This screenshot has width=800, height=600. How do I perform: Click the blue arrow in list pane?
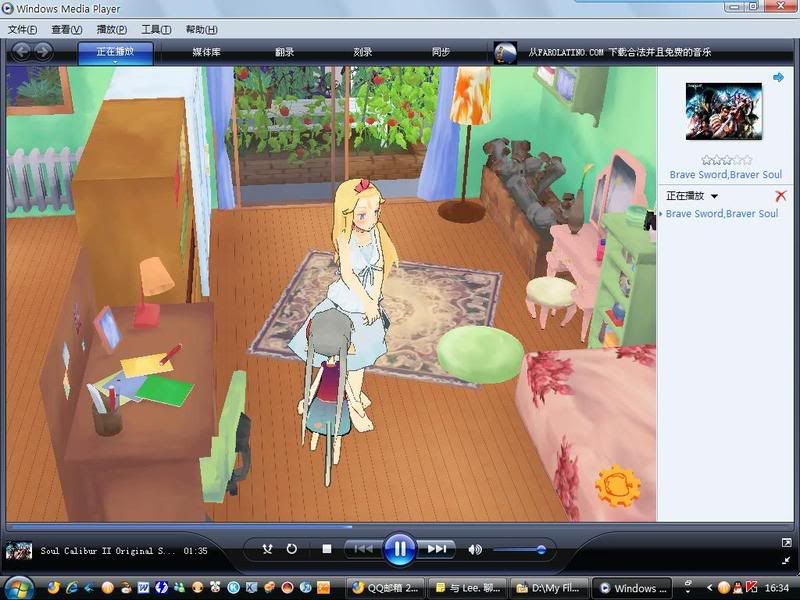click(778, 78)
